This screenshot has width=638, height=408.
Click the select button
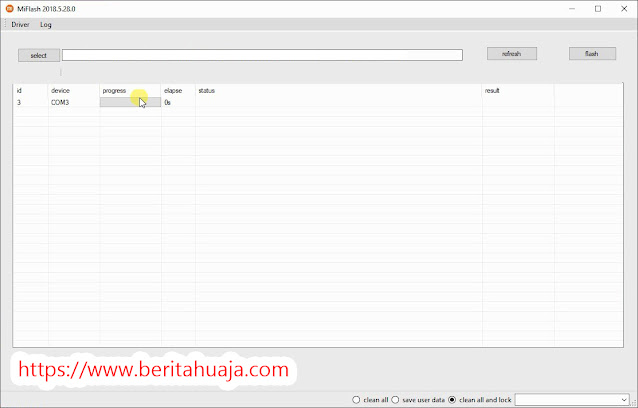(x=38, y=55)
